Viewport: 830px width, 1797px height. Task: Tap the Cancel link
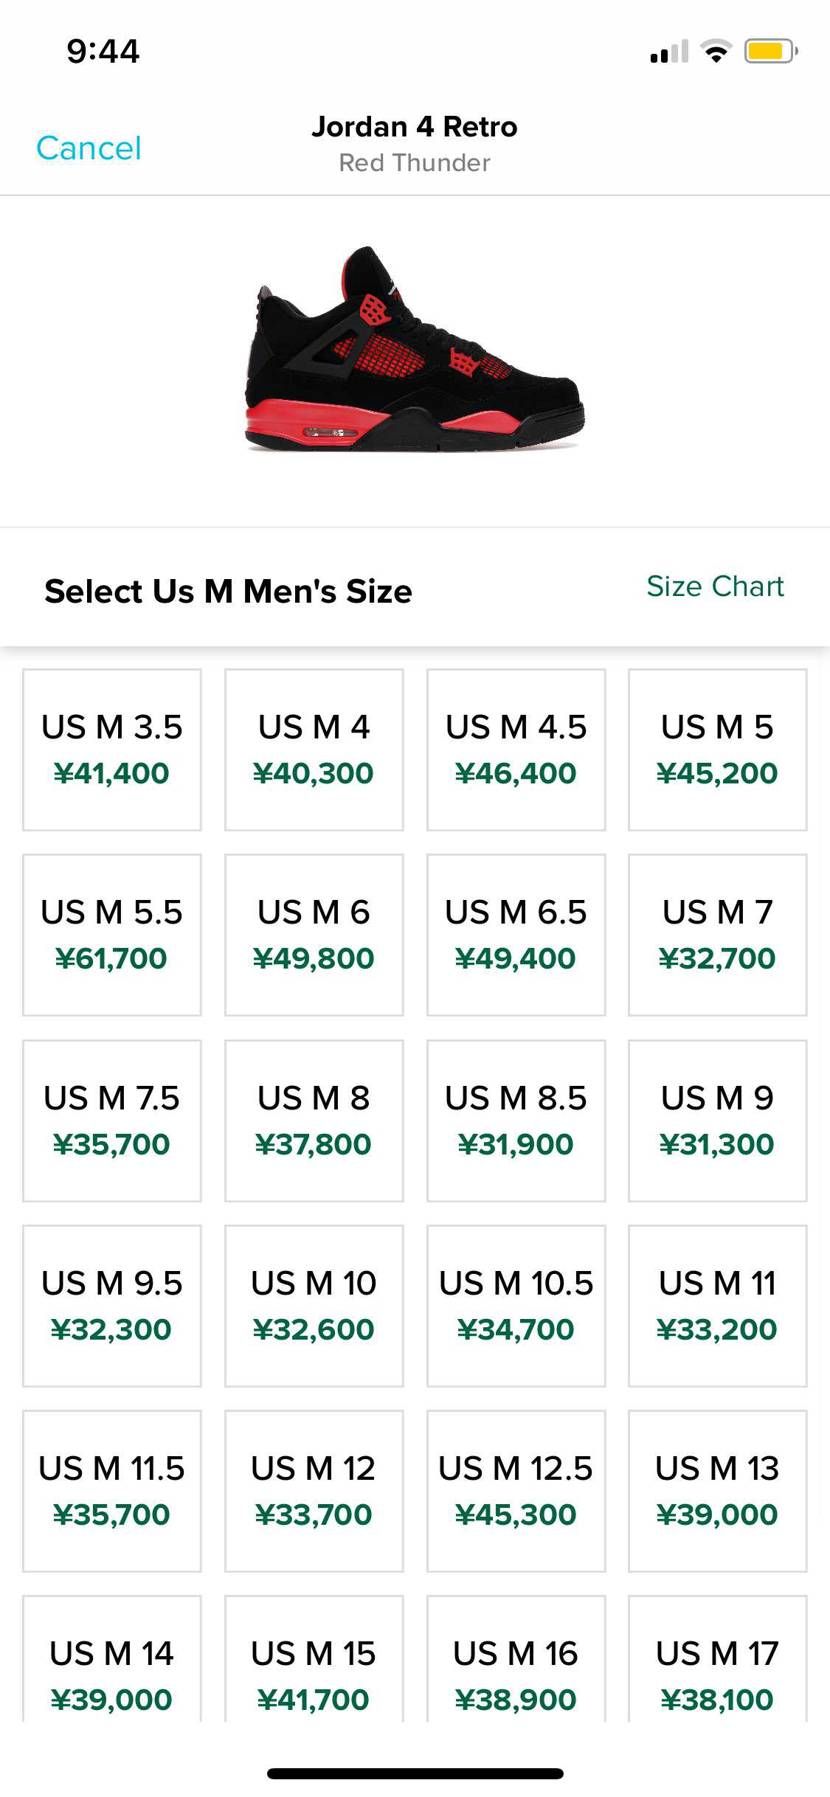tap(88, 148)
